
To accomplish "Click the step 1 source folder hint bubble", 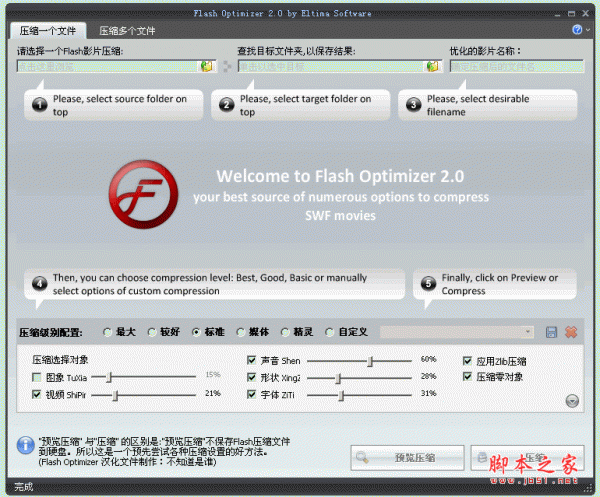I will pyautogui.click(x=114, y=105).
